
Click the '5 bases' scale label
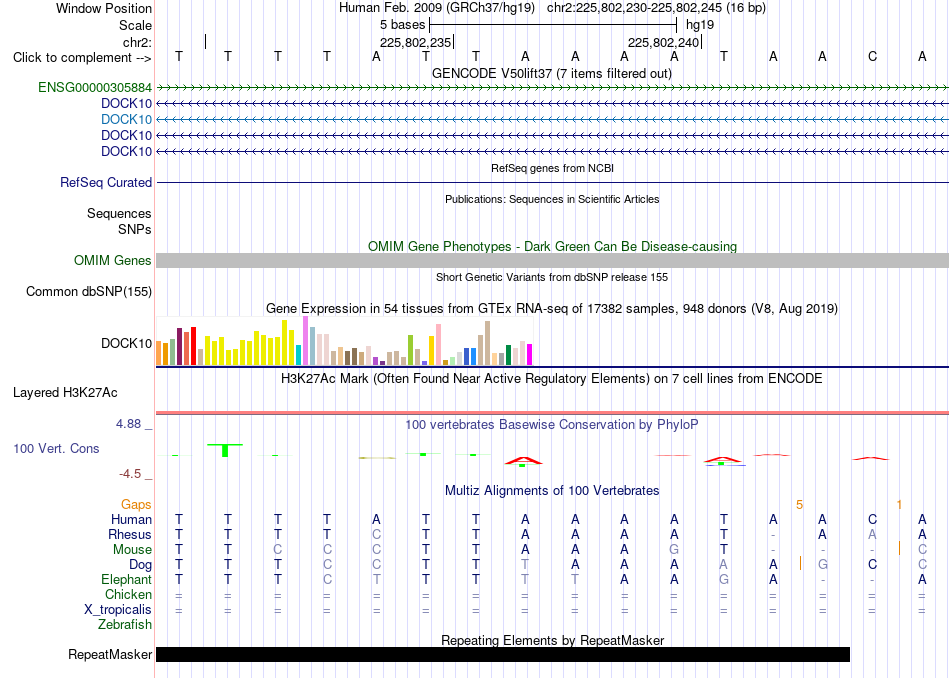(403, 25)
